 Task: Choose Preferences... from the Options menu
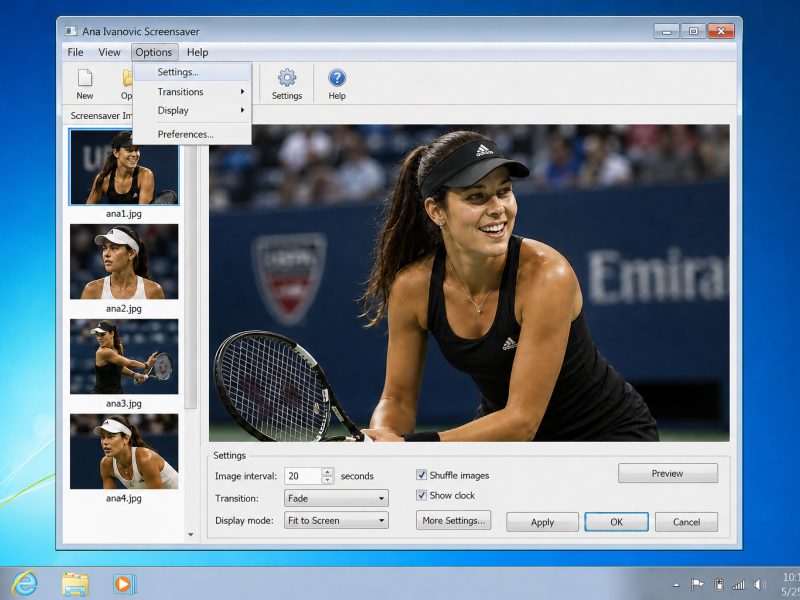tap(192, 134)
